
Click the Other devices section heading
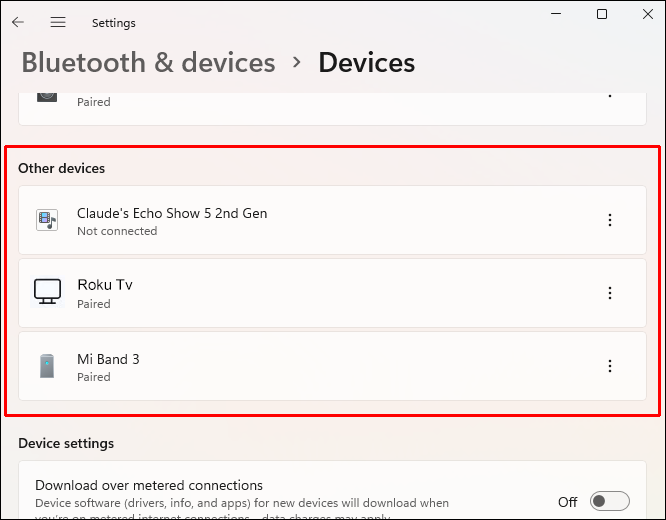coord(61,168)
